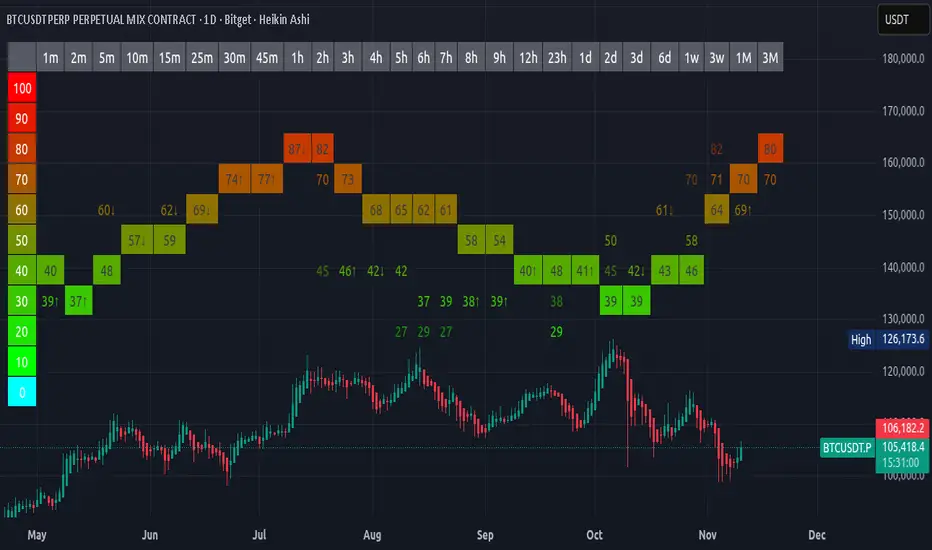Click the Dec label on time axis
932x550 pixels.
(817, 535)
